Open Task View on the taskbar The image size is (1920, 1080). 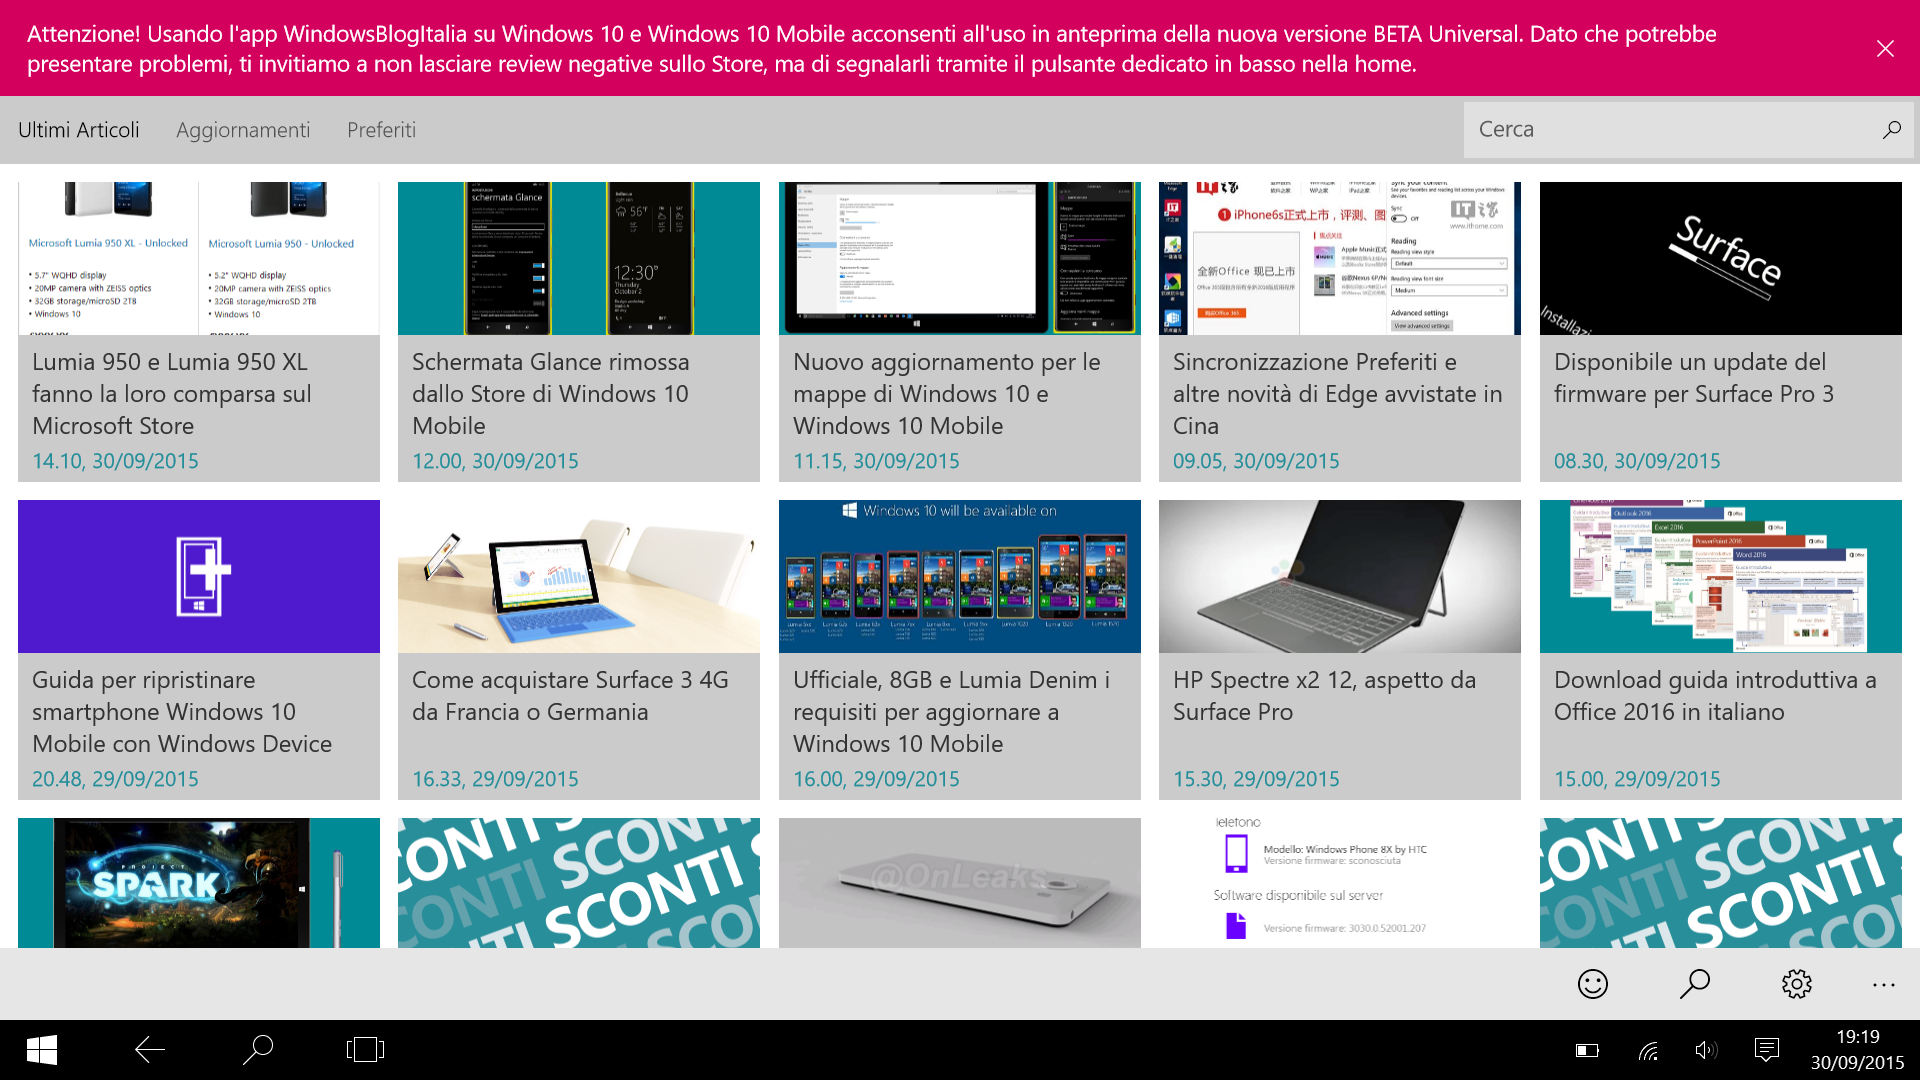365,1050
